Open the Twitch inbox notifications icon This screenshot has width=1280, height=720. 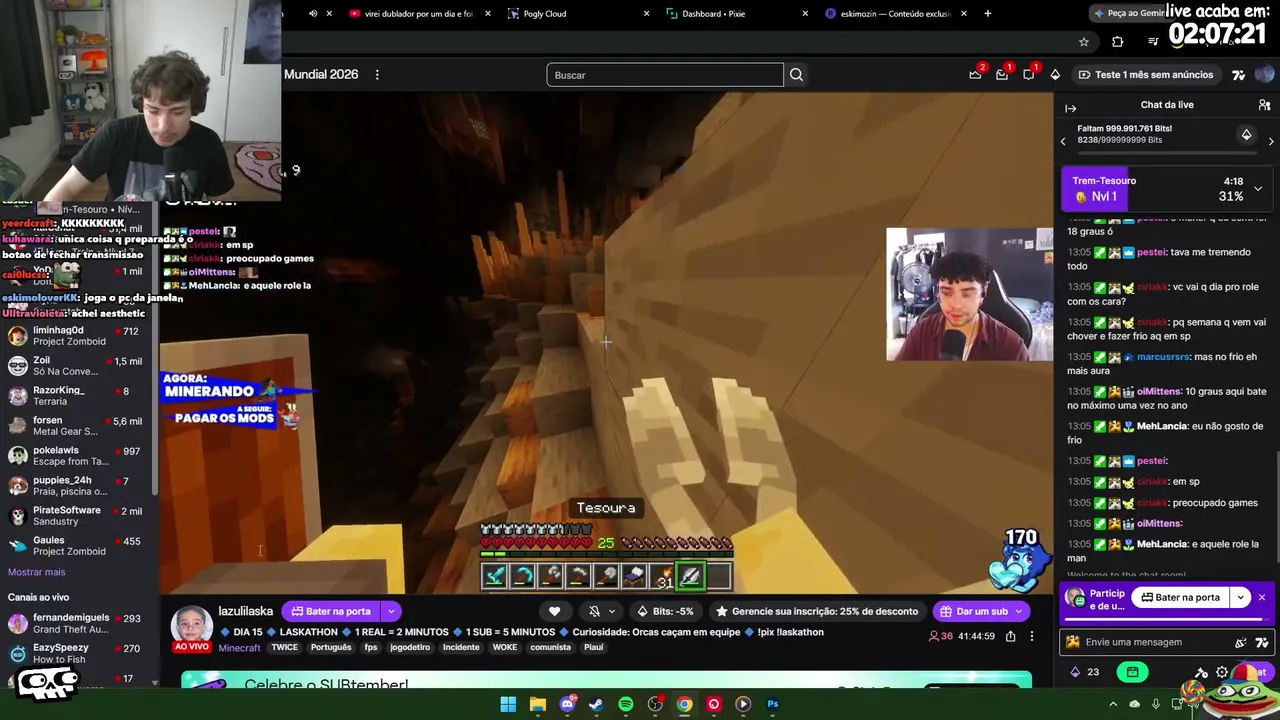click(x=1002, y=75)
